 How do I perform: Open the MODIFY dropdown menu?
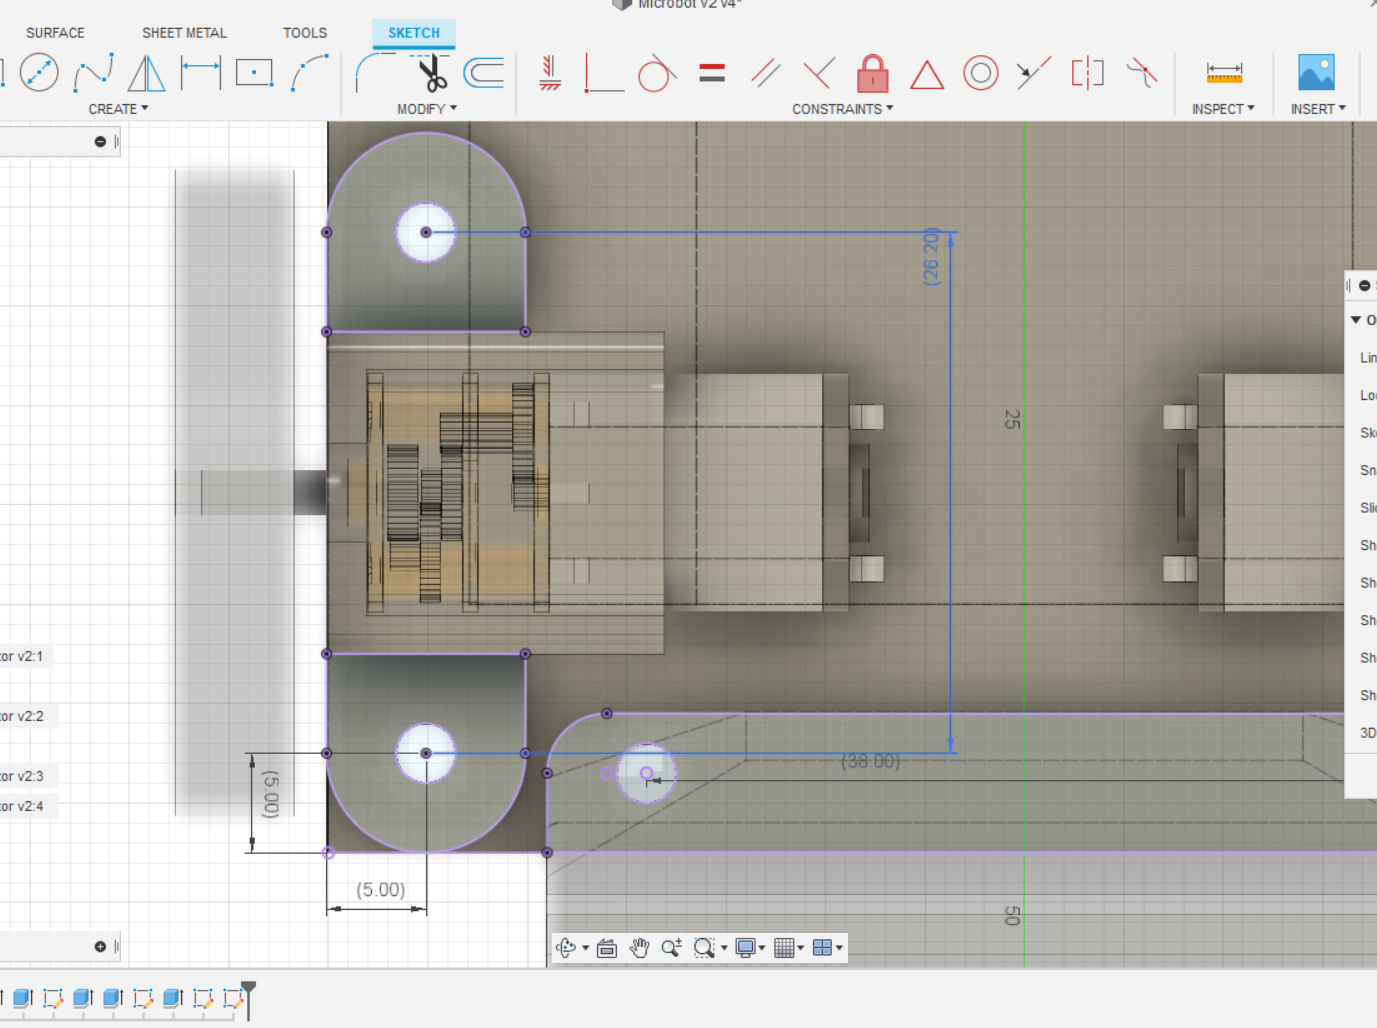coord(427,109)
